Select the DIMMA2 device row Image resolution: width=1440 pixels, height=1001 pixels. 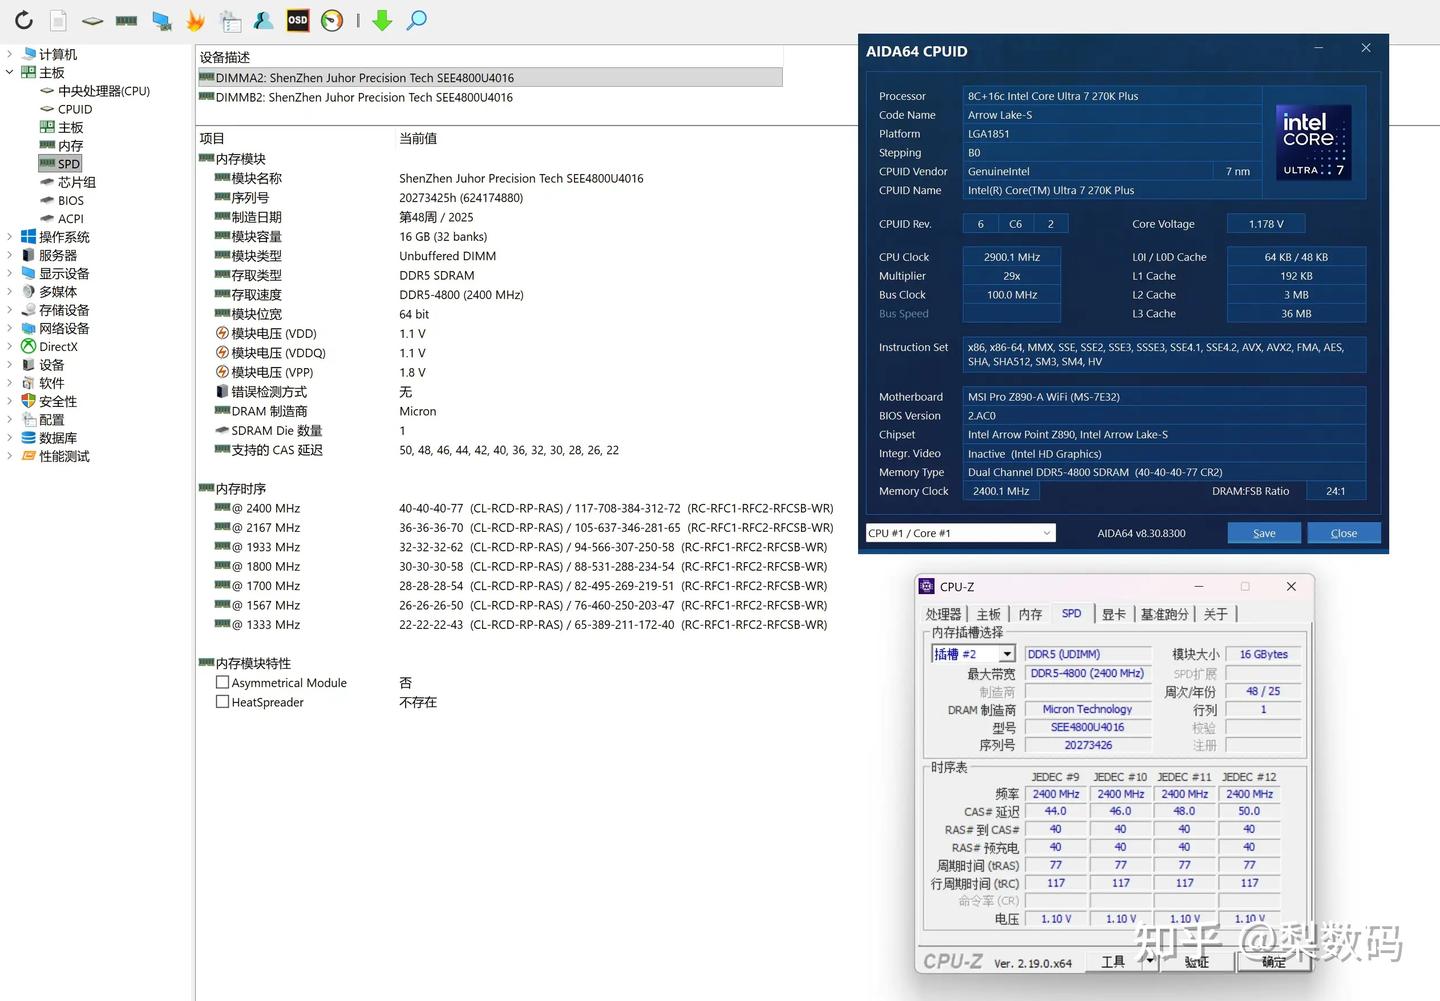(x=490, y=77)
